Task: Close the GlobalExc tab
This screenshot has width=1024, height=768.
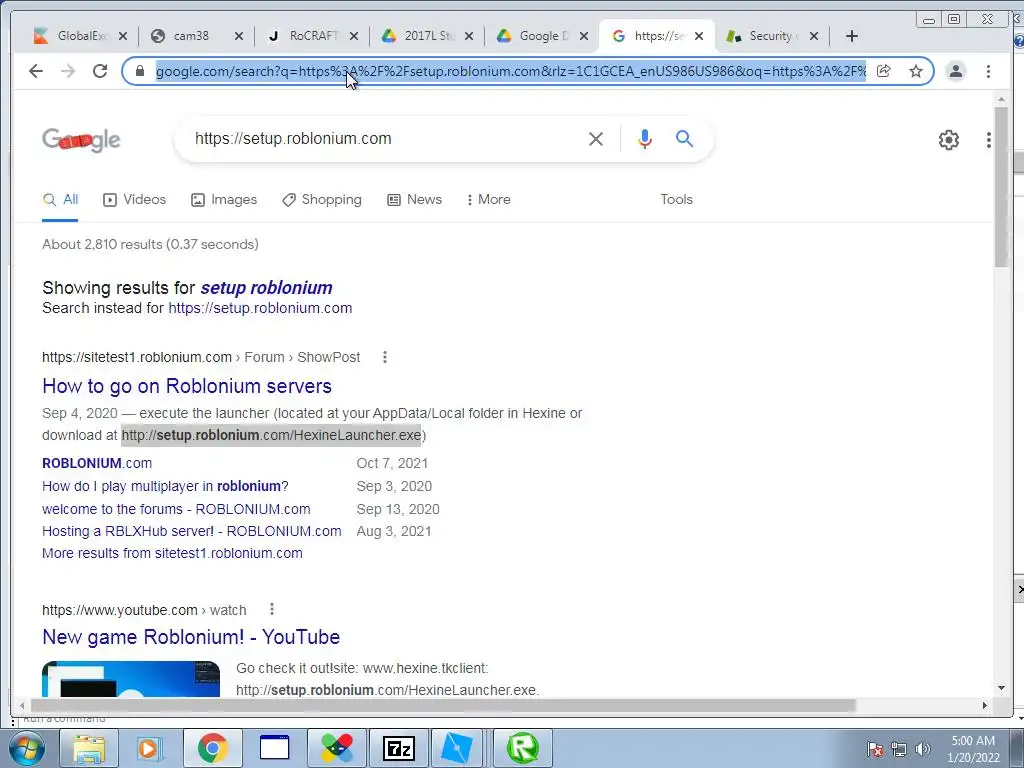Action: (123, 36)
